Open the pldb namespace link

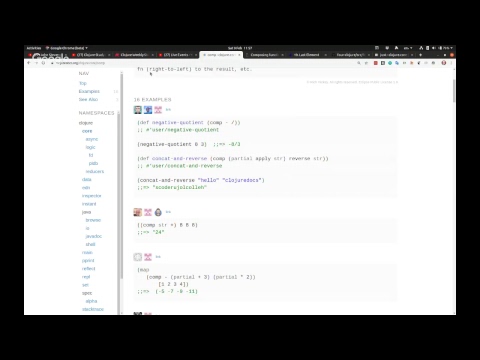point(93,163)
